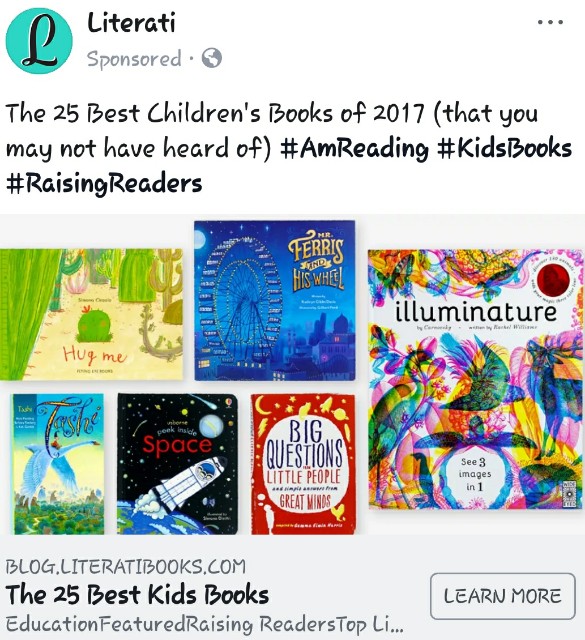The width and height of the screenshot is (585, 640).
Task: Open the #RaisingReaders hashtag
Action: 104,183
